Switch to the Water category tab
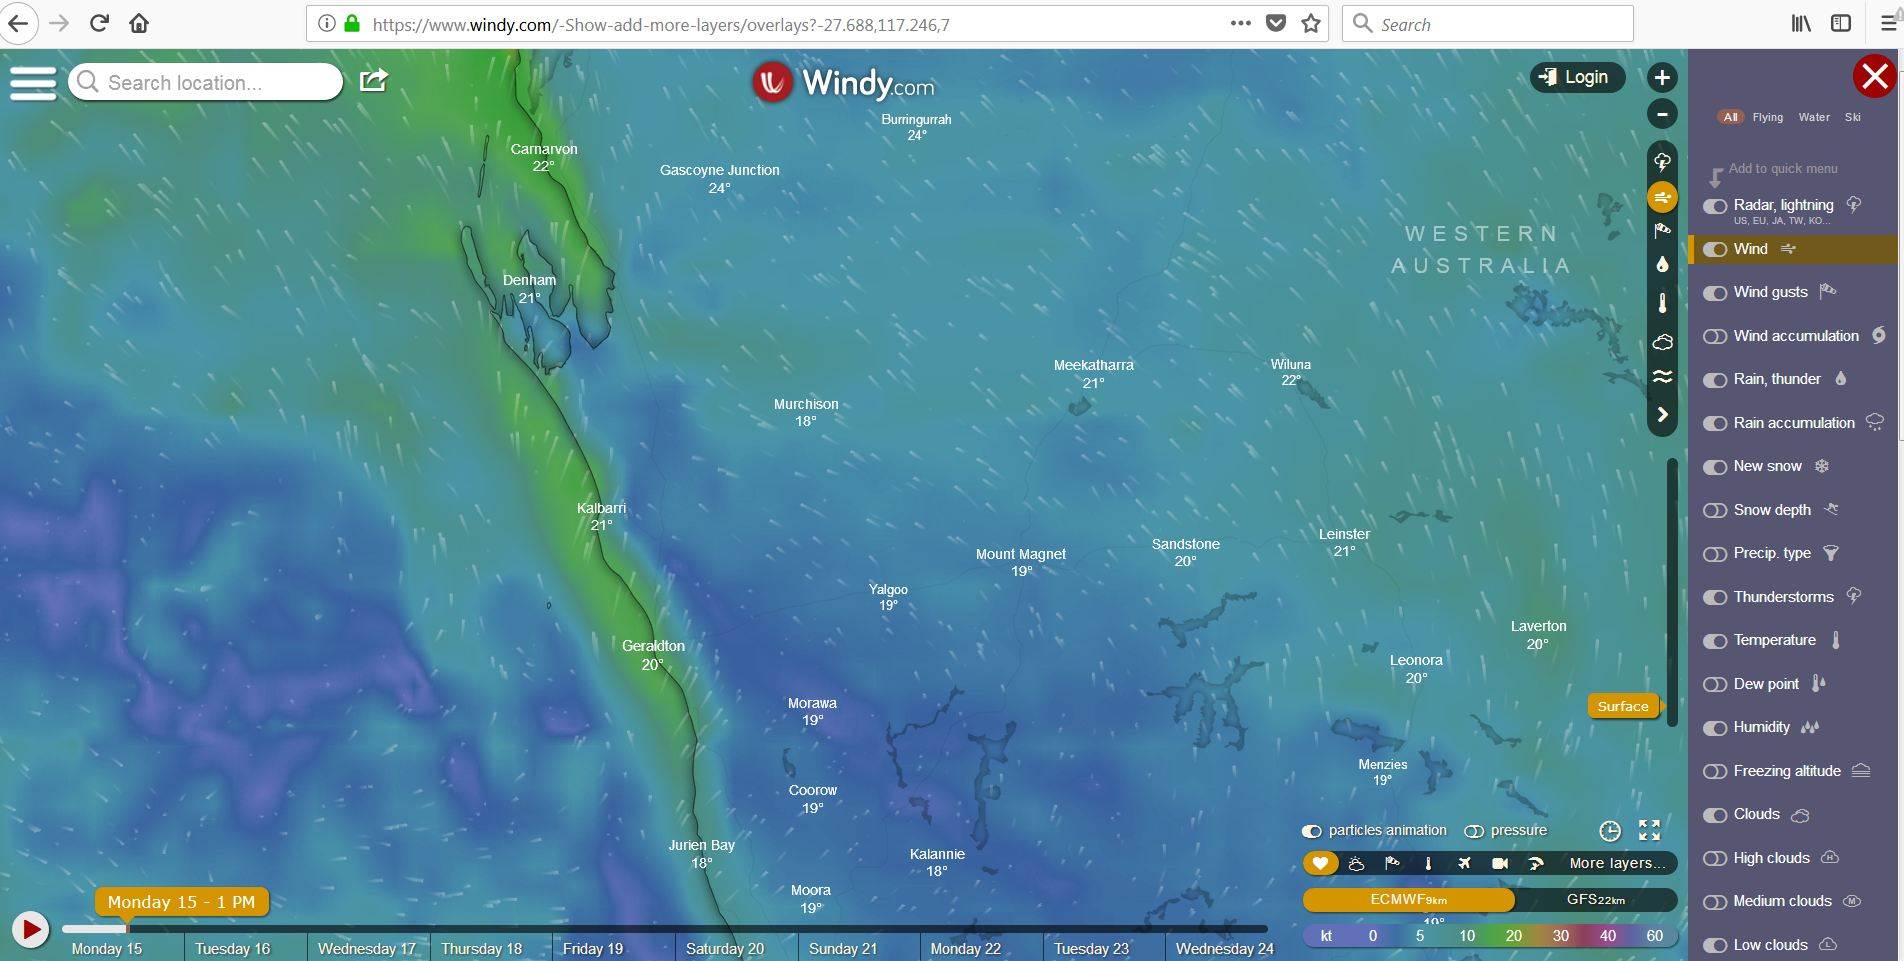This screenshot has width=1904, height=961. click(x=1813, y=117)
